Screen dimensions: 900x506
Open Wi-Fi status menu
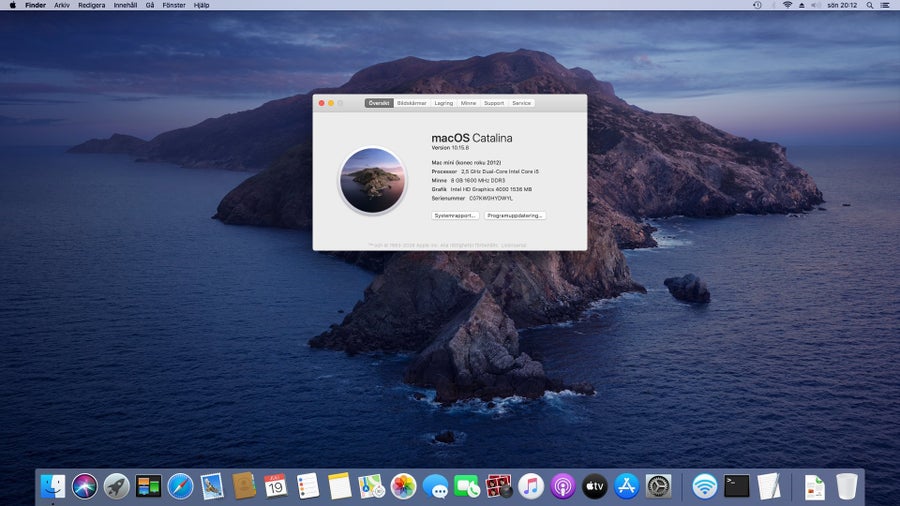(788, 5)
